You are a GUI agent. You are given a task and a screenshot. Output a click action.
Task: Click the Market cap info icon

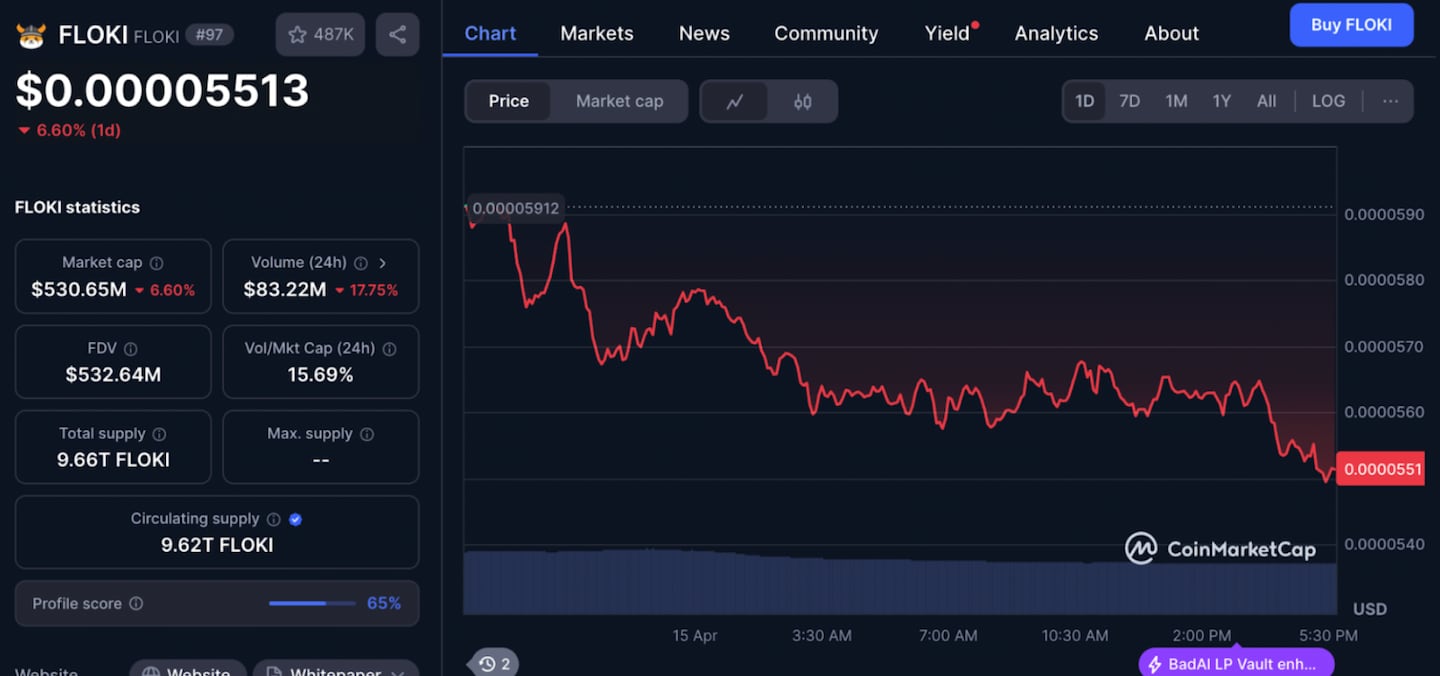click(x=156, y=263)
